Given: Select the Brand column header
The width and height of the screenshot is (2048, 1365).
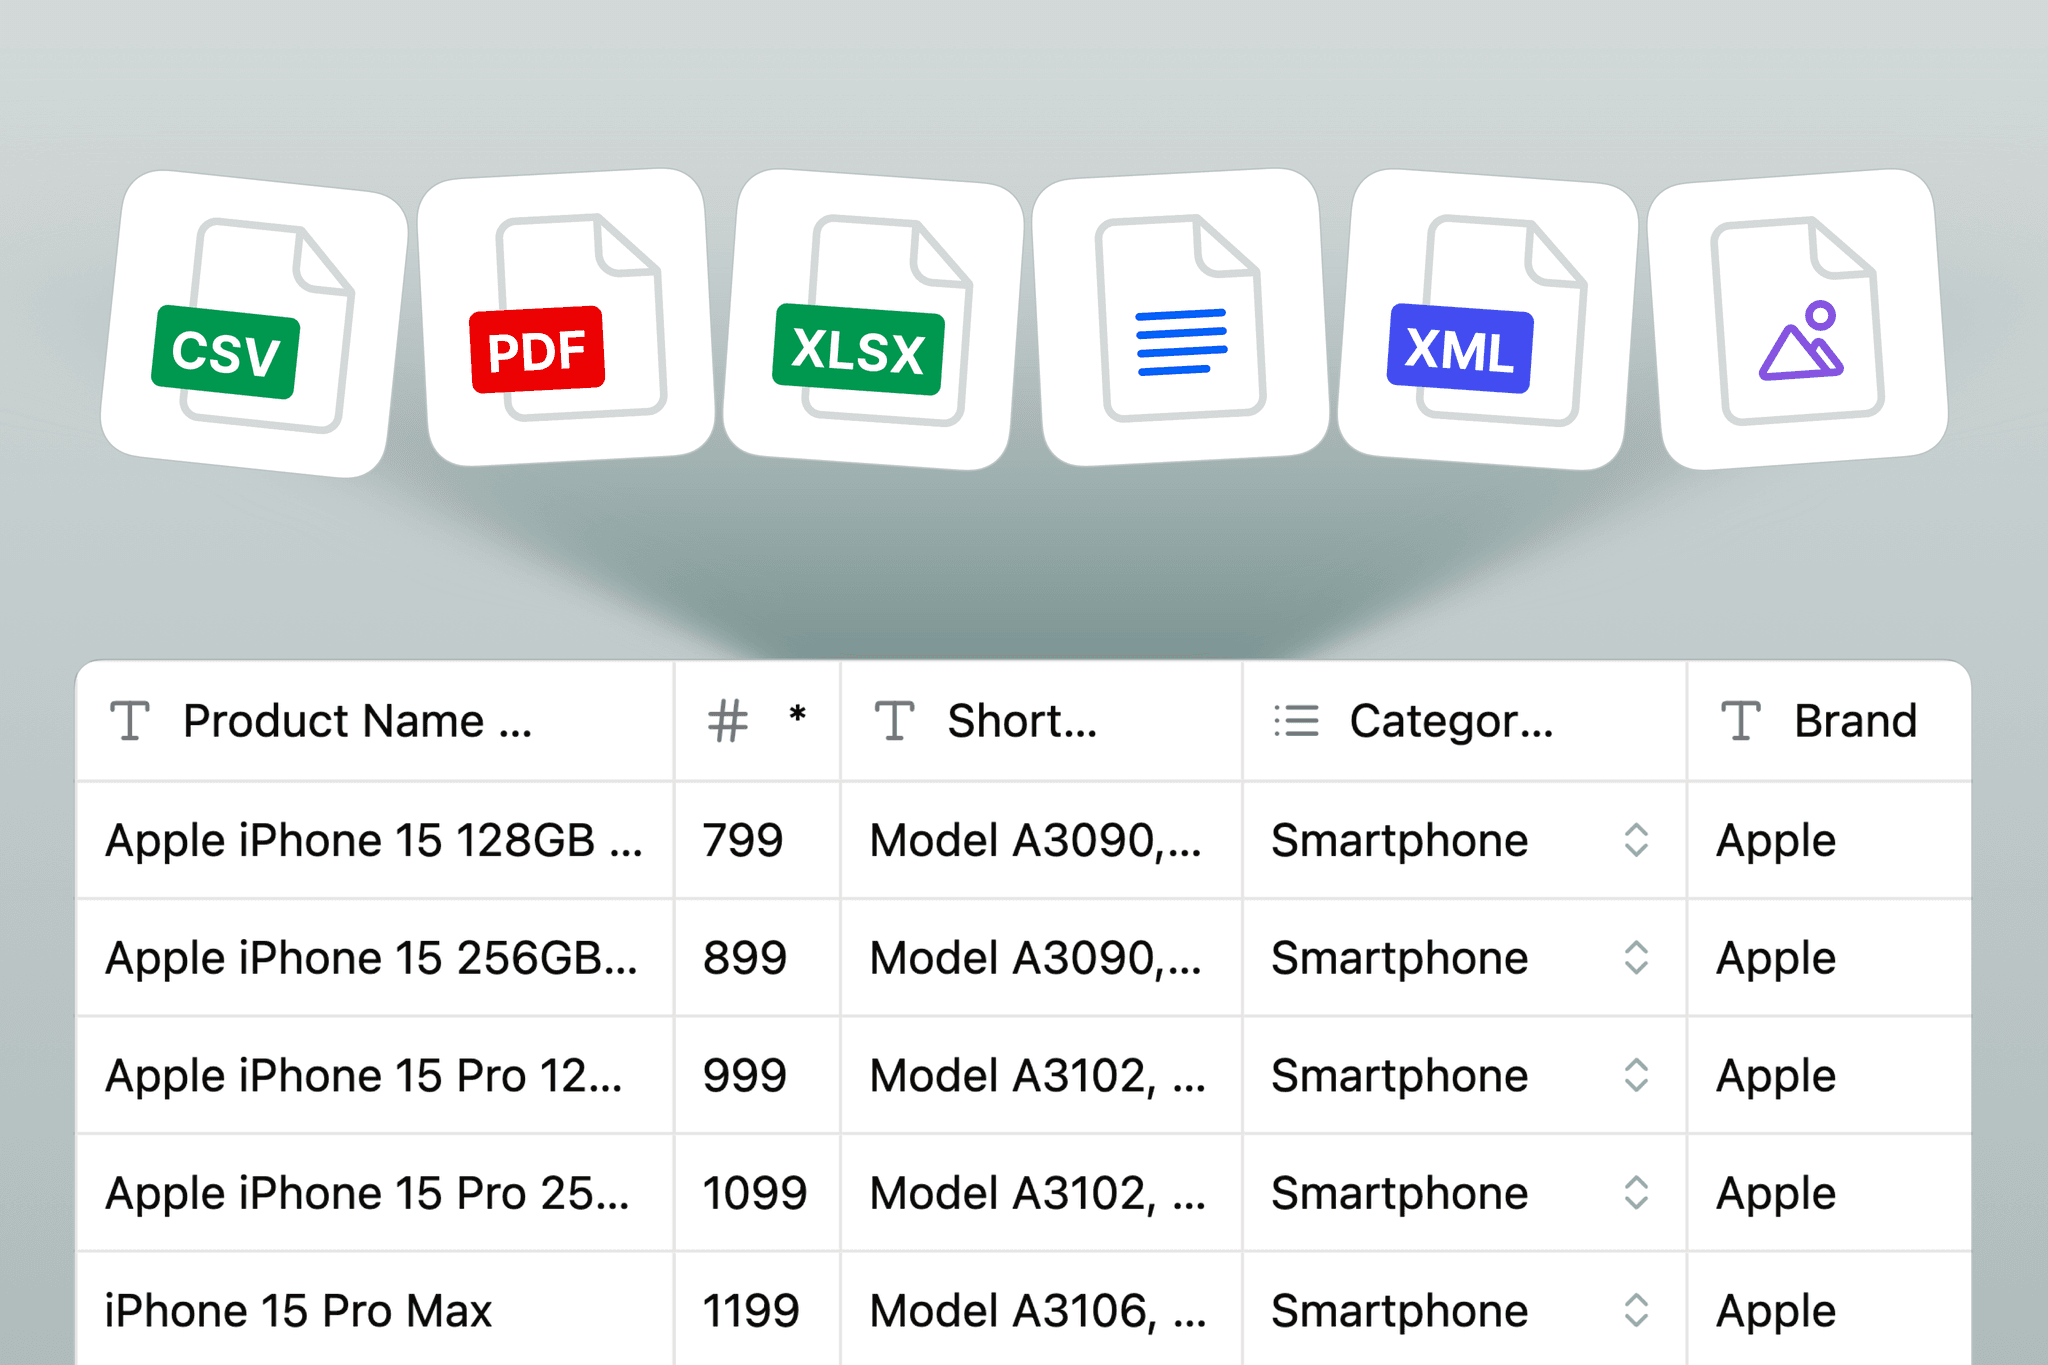Looking at the screenshot, I should tap(1855, 719).
